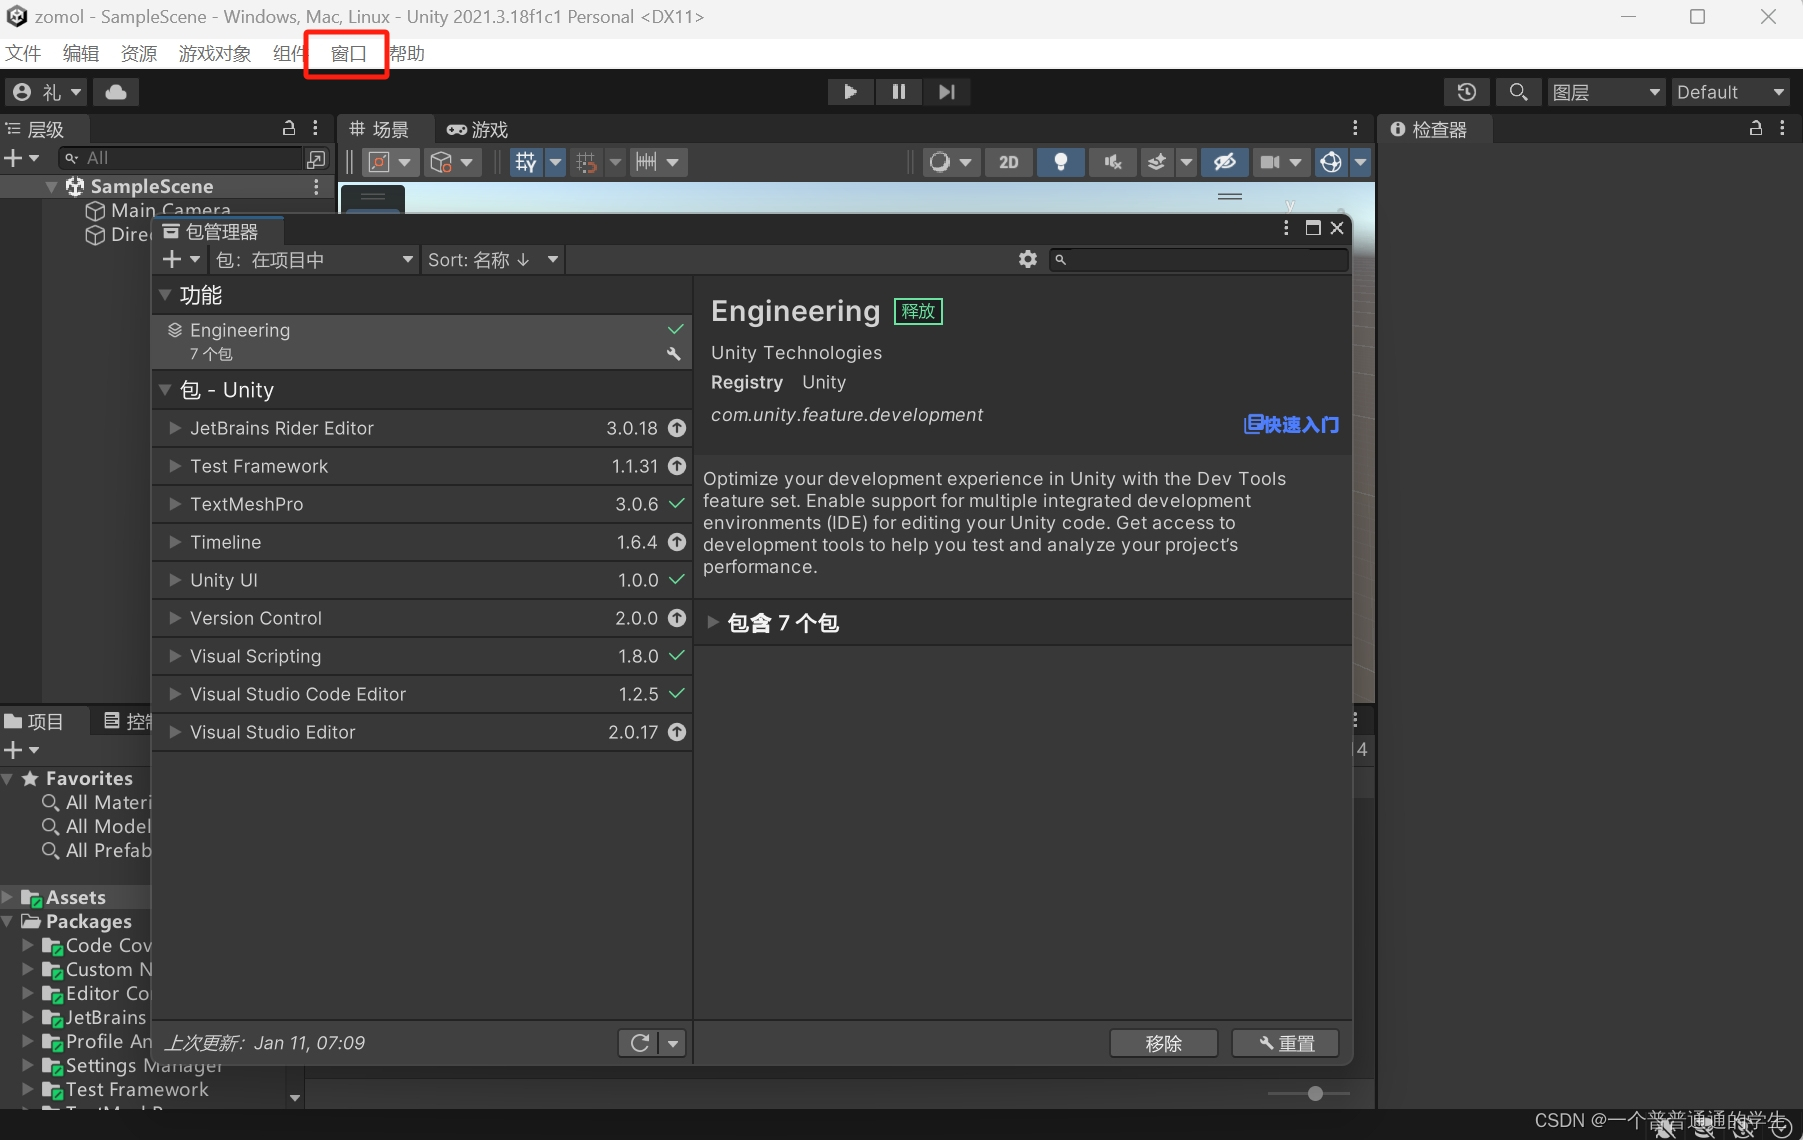
Task: Select the Engineering feature set
Action: click(x=422, y=342)
